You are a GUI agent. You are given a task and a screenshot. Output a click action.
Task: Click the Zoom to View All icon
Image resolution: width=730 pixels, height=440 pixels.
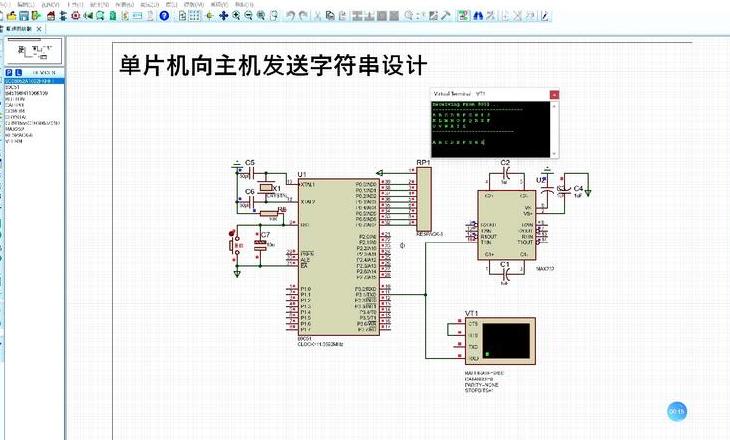(x=261, y=16)
